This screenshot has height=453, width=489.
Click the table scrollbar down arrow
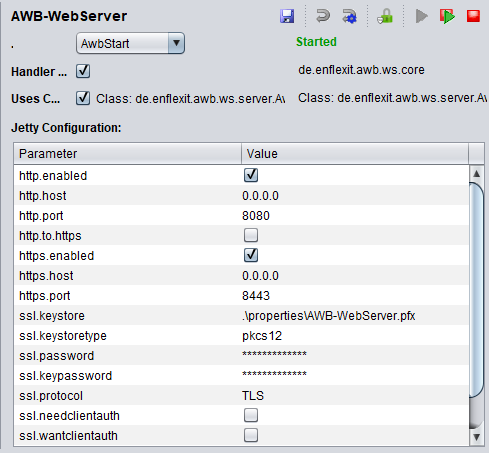click(x=476, y=437)
